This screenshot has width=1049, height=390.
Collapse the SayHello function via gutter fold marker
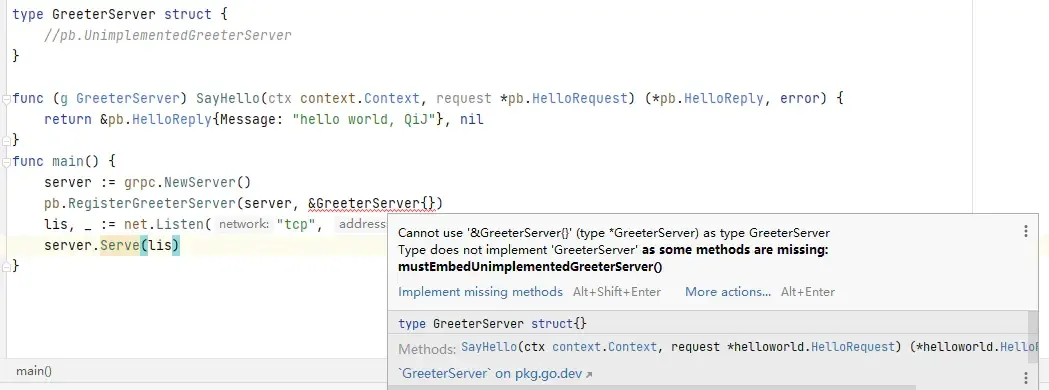click(x=6, y=99)
